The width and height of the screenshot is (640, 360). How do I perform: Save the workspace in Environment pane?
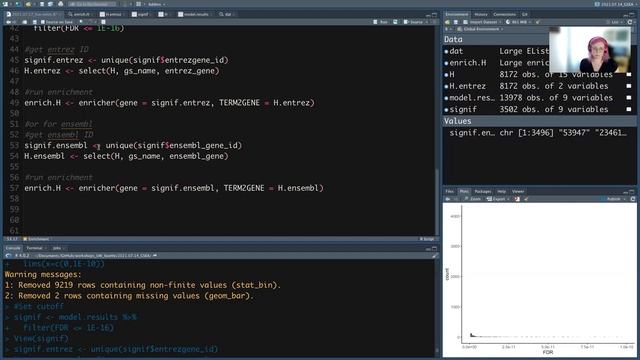(x=456, y=22)
